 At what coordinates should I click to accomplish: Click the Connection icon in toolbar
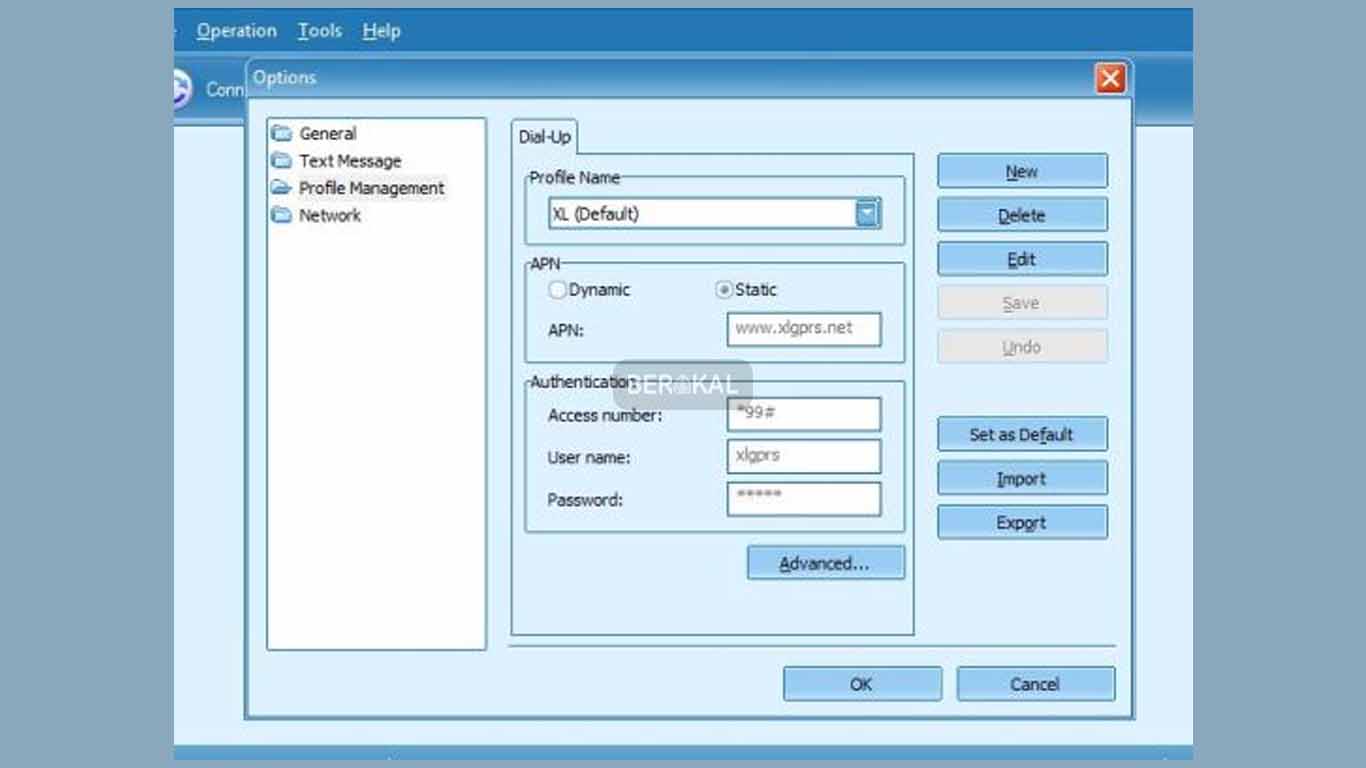coord(181,88)
